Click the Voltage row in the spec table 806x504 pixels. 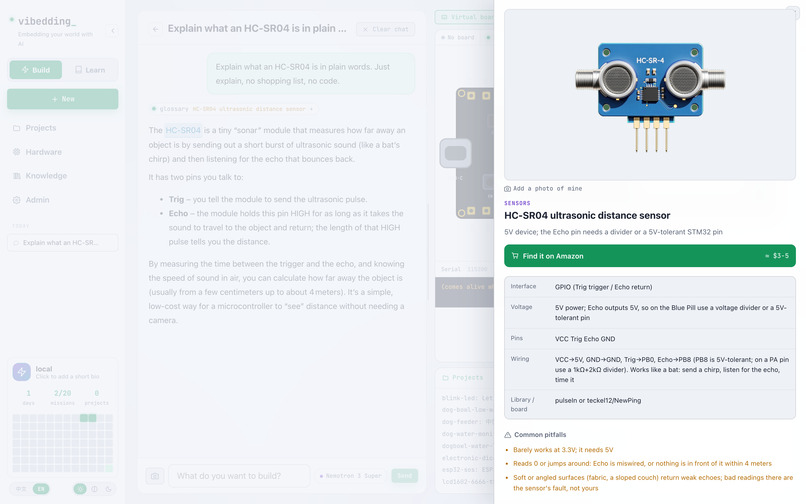650,313
